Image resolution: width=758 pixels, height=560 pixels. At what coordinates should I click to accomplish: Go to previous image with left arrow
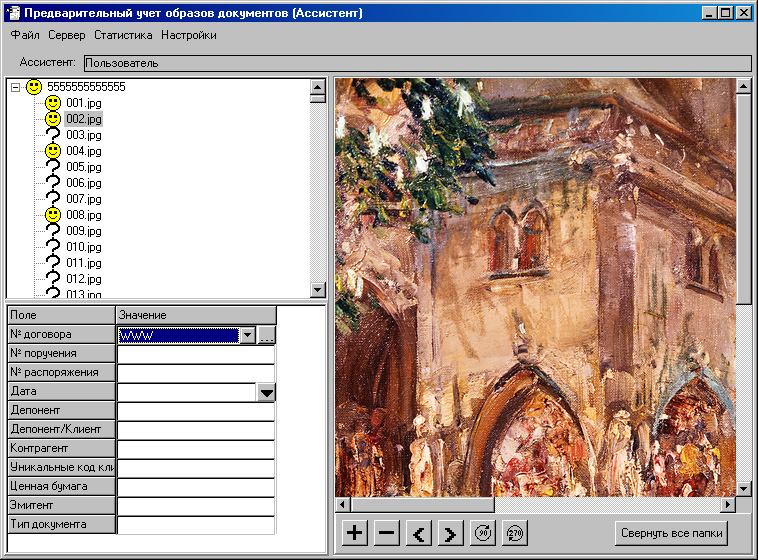(x=419, y=533)
